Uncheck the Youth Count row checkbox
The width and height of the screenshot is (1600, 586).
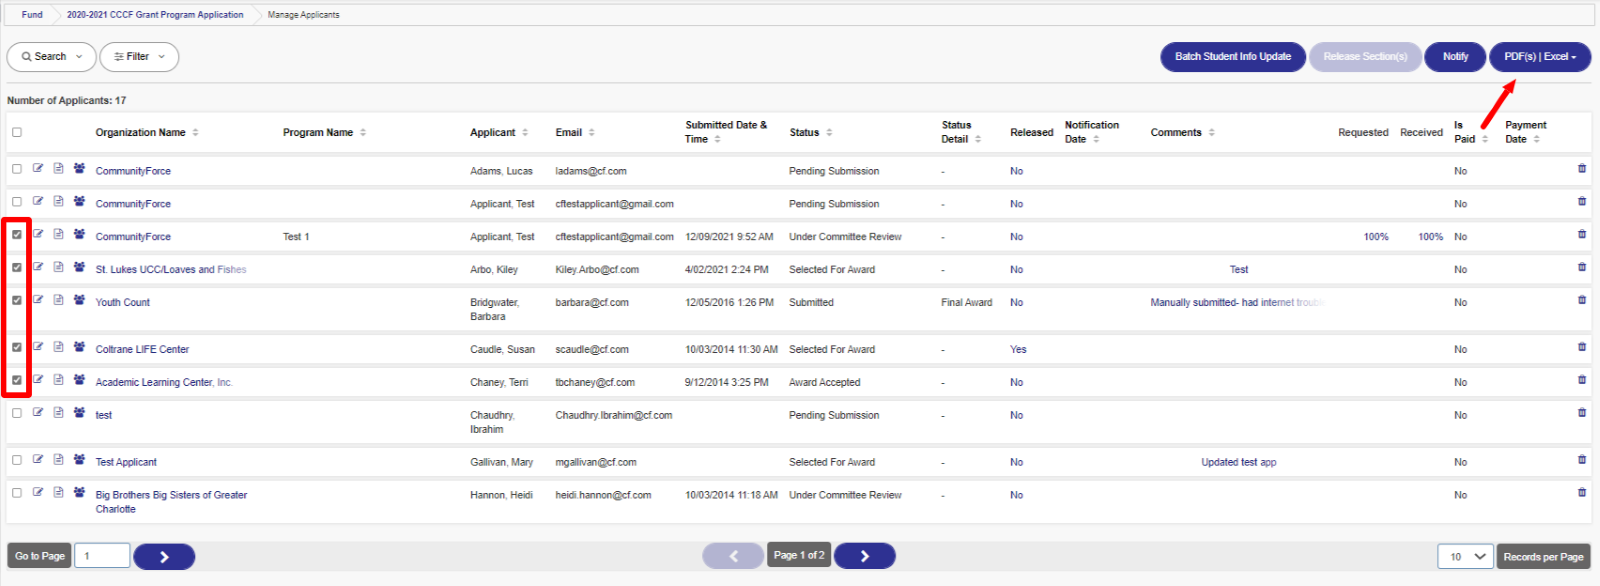coord(17,300)
